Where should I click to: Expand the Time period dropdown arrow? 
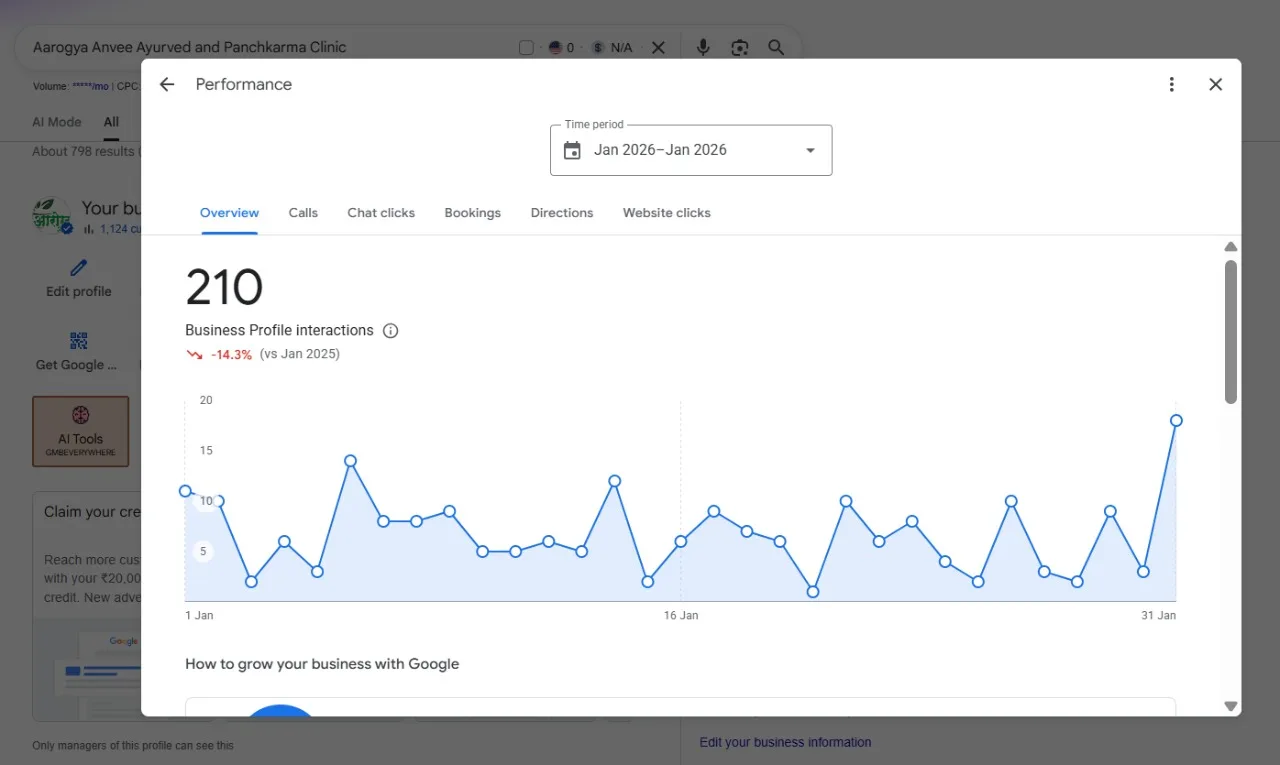810,151
